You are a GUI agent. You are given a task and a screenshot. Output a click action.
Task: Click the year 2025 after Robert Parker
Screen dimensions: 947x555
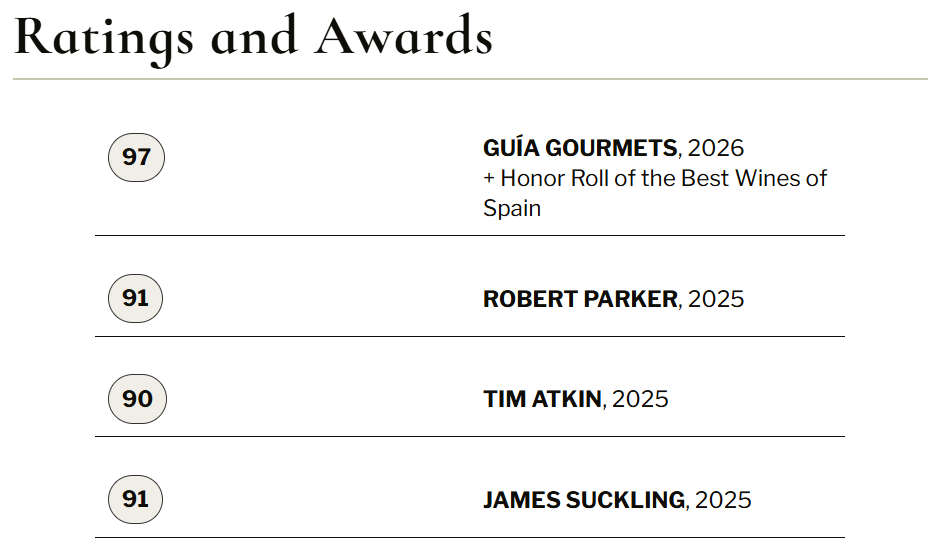716,299
